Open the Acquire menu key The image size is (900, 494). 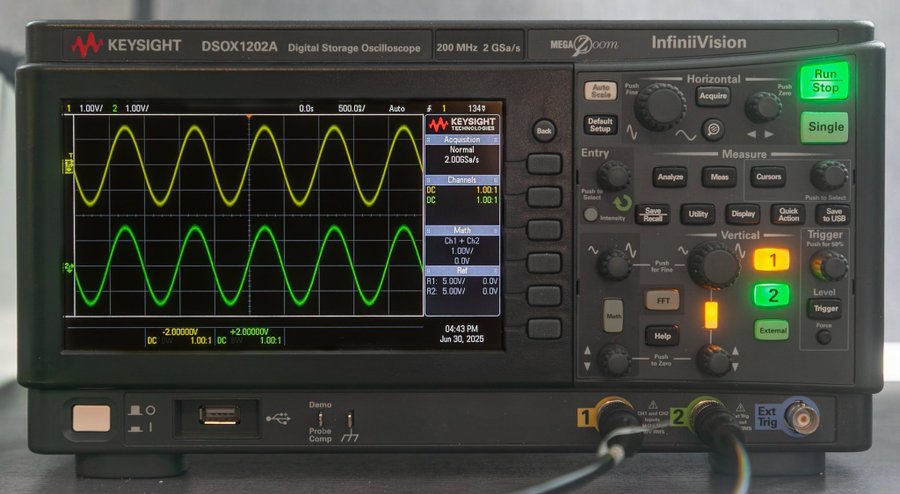[x=713, y=96]
